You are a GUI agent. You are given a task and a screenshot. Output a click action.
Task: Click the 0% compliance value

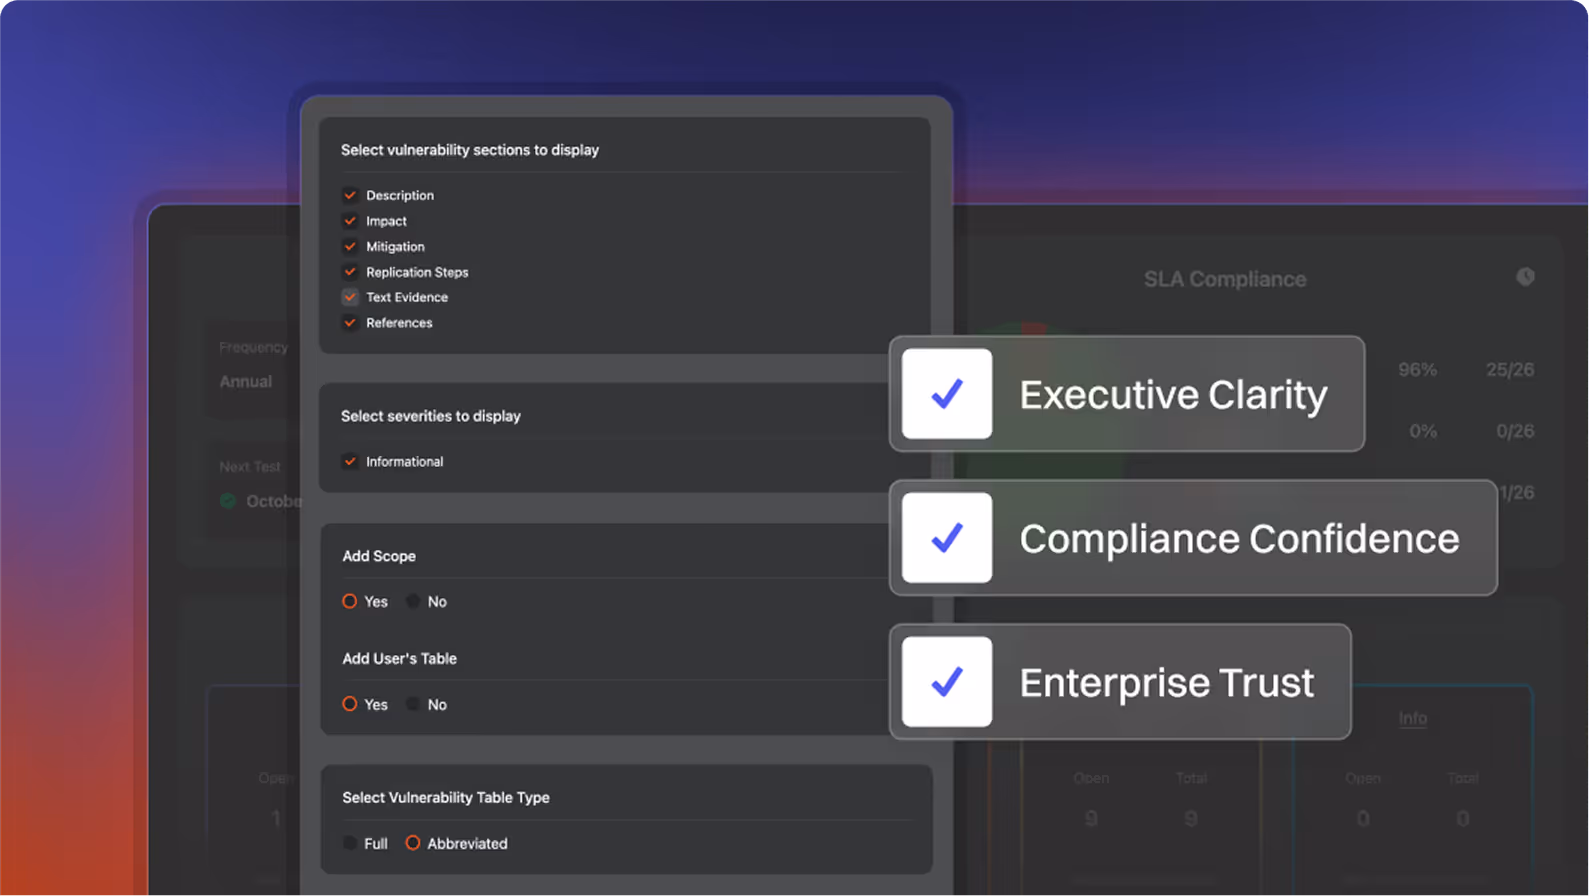pos(1423,431)
